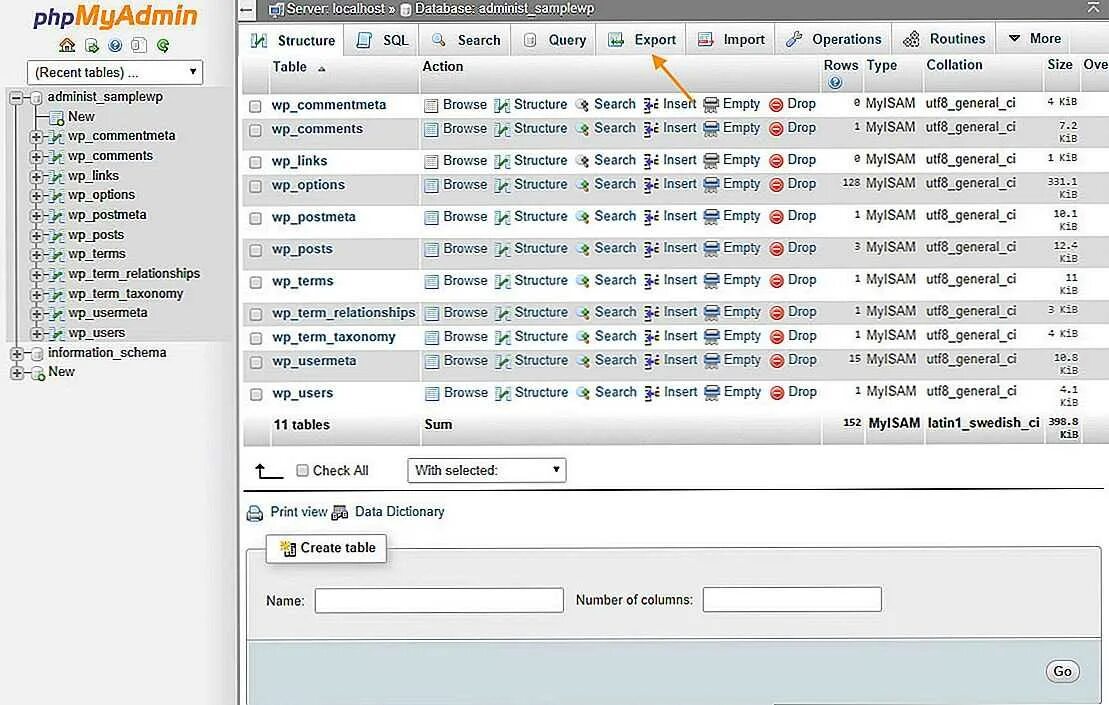
Task: Click the Drop icon for wp_term_relationships row
Action: point(777,313)
